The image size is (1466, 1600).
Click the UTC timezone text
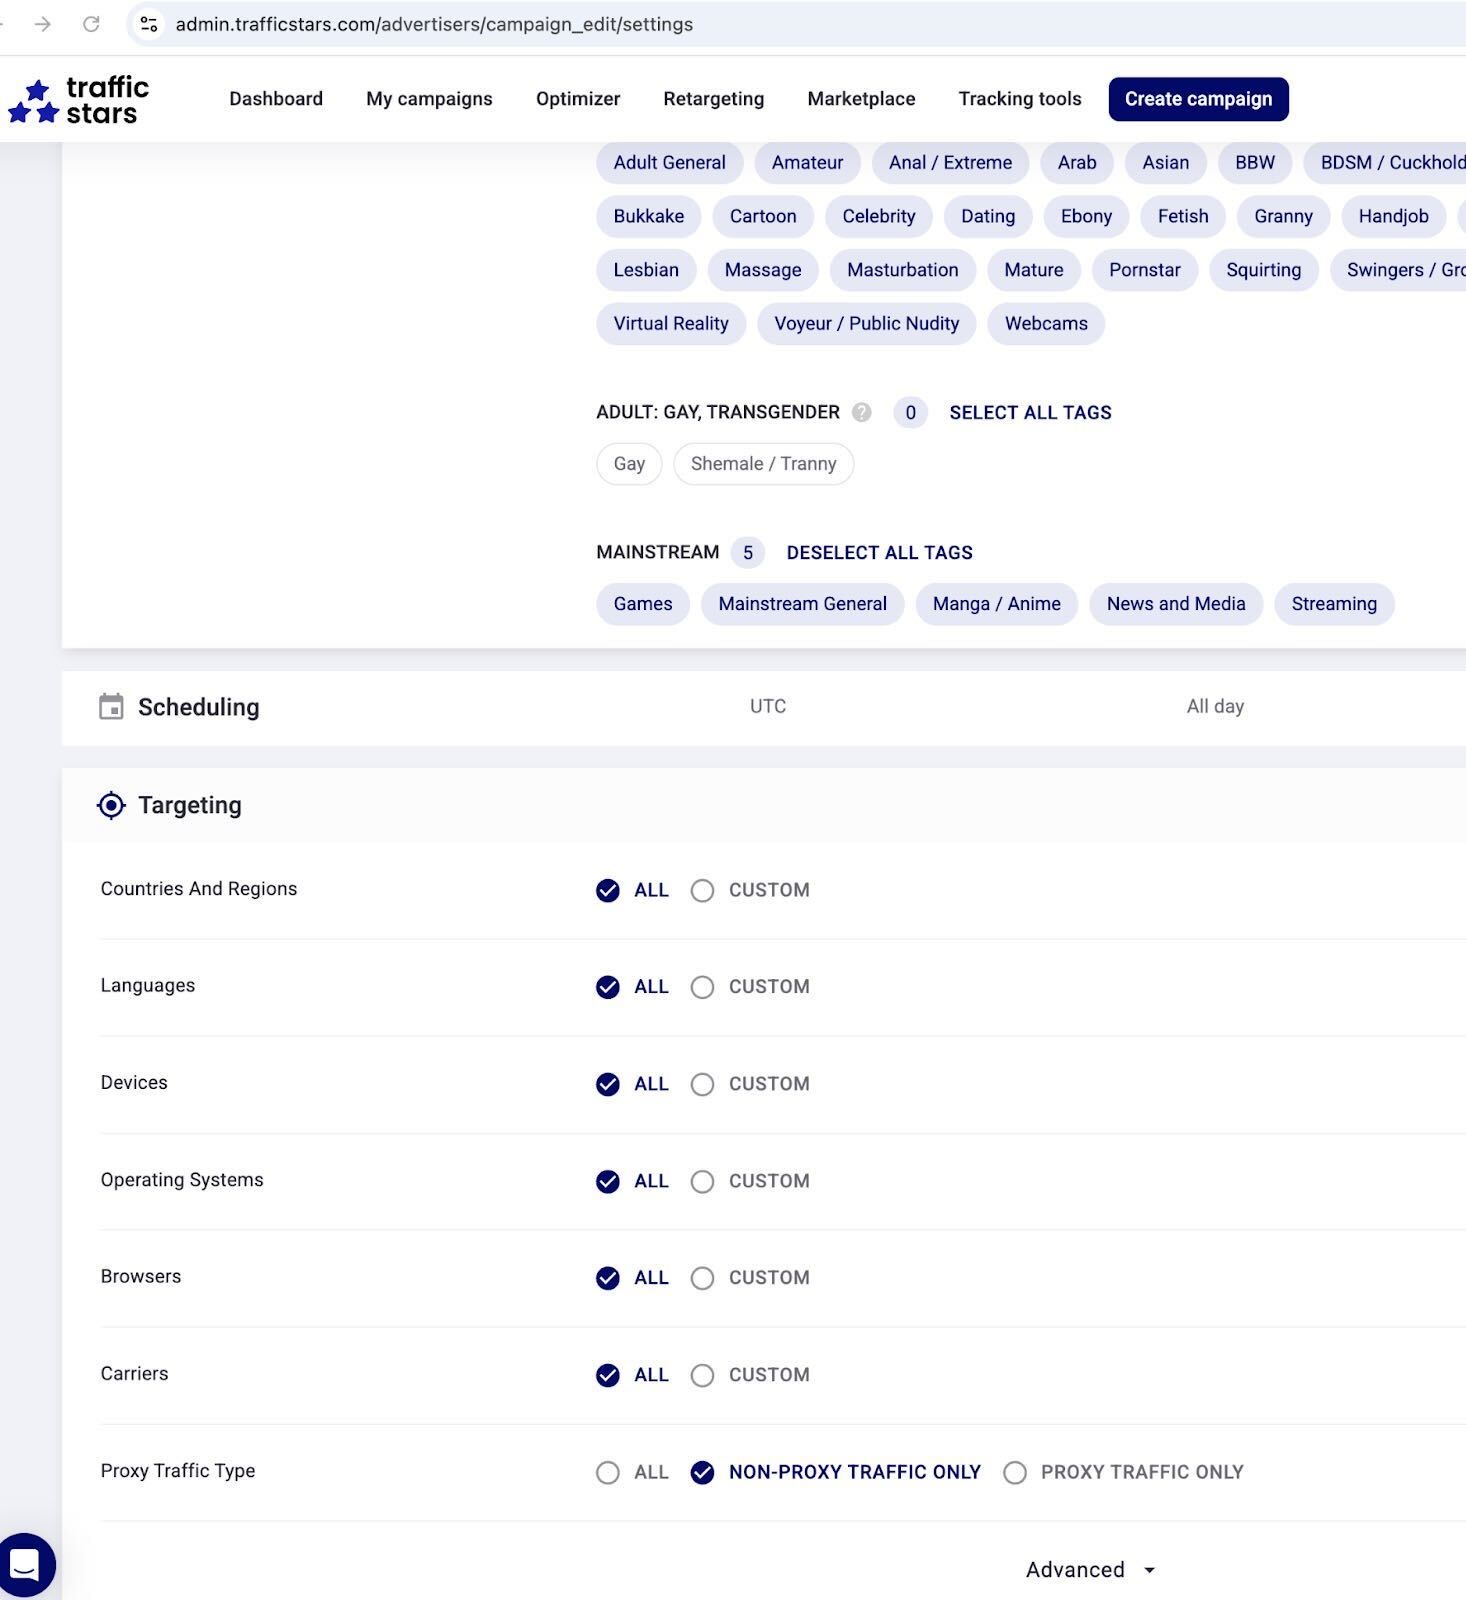pyautogui.click(x=768, y=706)
